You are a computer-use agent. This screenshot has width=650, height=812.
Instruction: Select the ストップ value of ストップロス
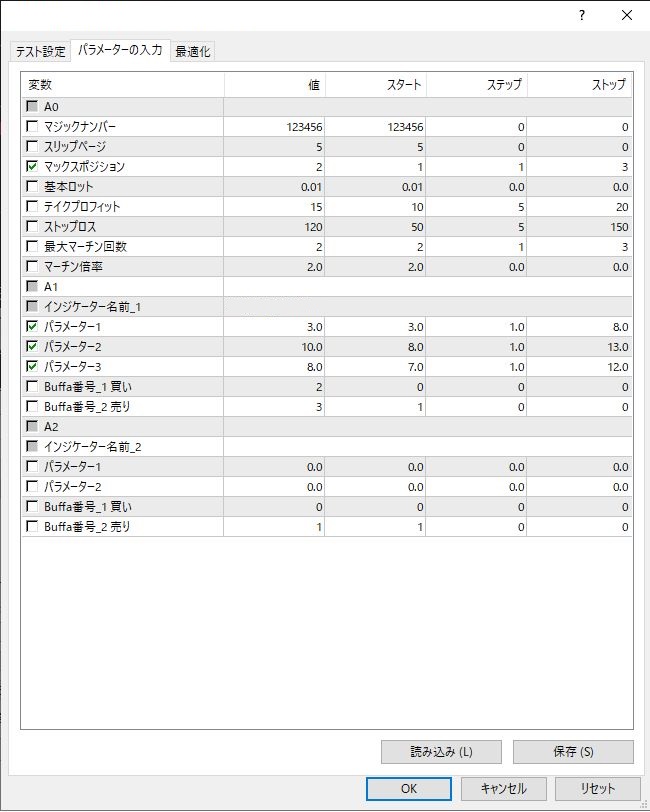coord(580,227)
